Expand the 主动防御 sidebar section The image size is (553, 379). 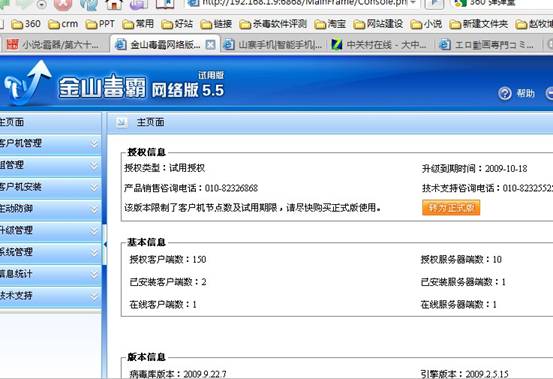coord(50,209)
